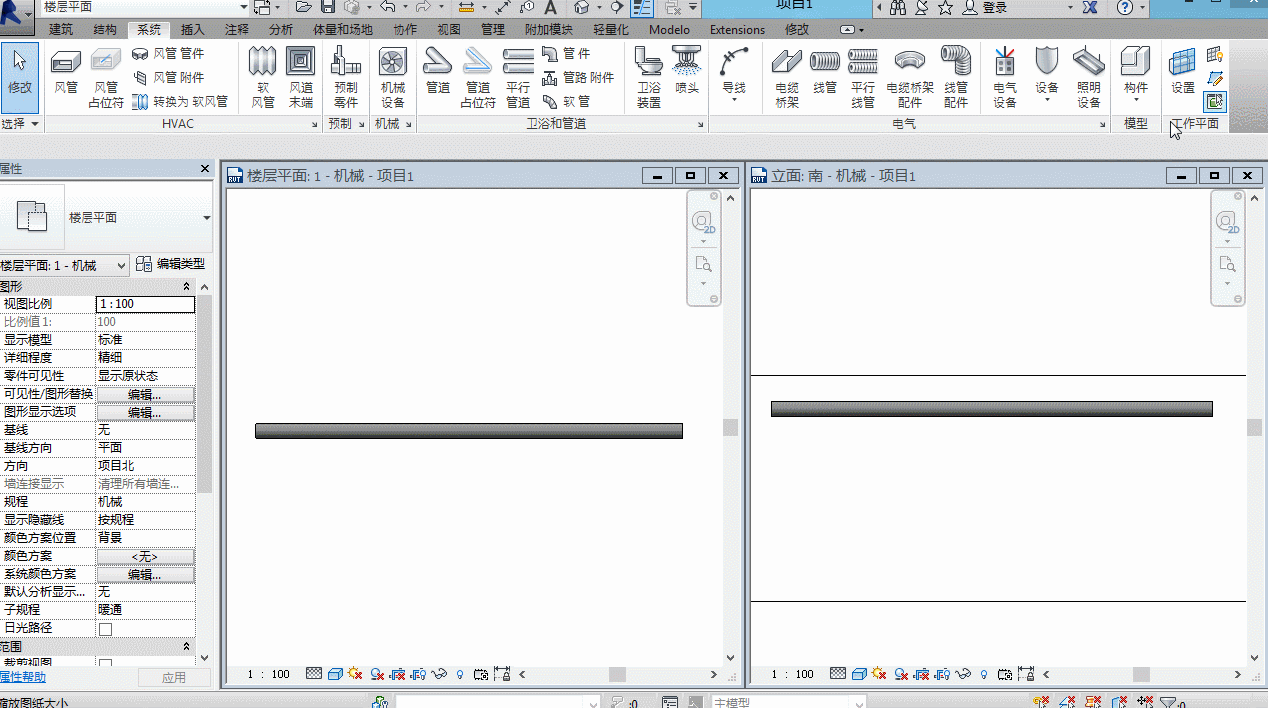Switch to the 建筑 ribbon tab

tap(61, 30)
